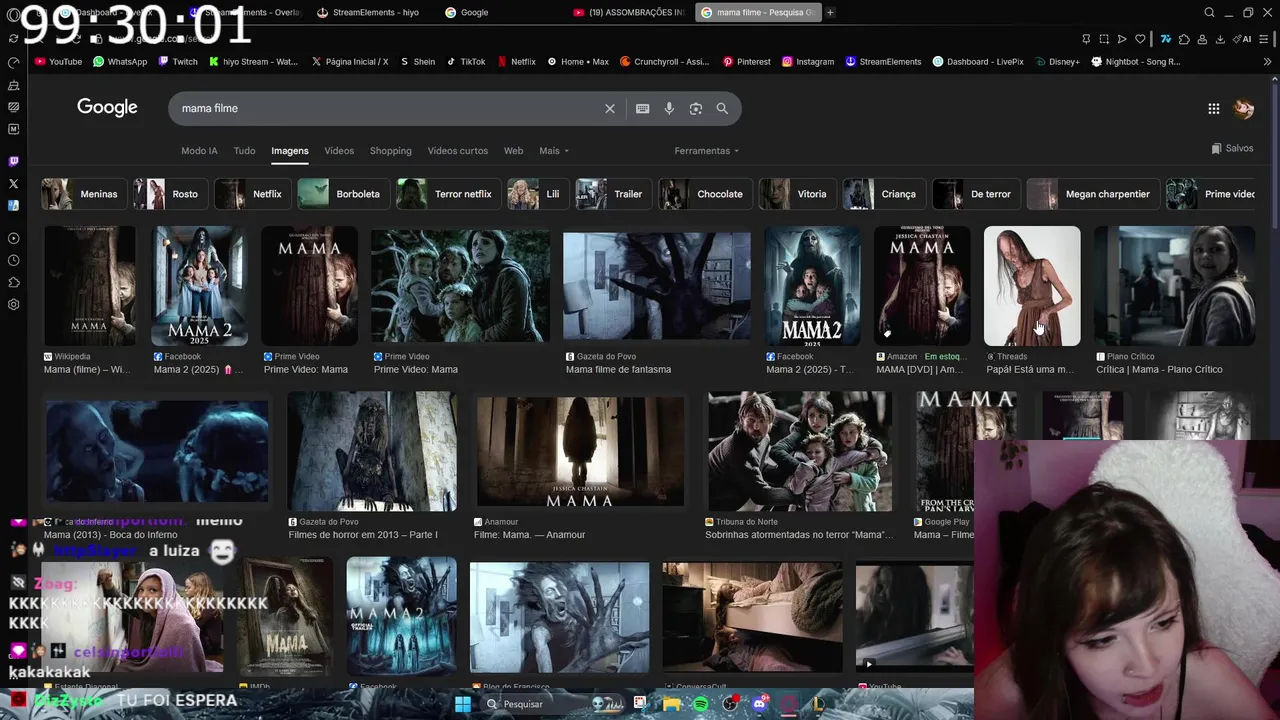Open history from the sidebar clock icon

click(13, 260)
